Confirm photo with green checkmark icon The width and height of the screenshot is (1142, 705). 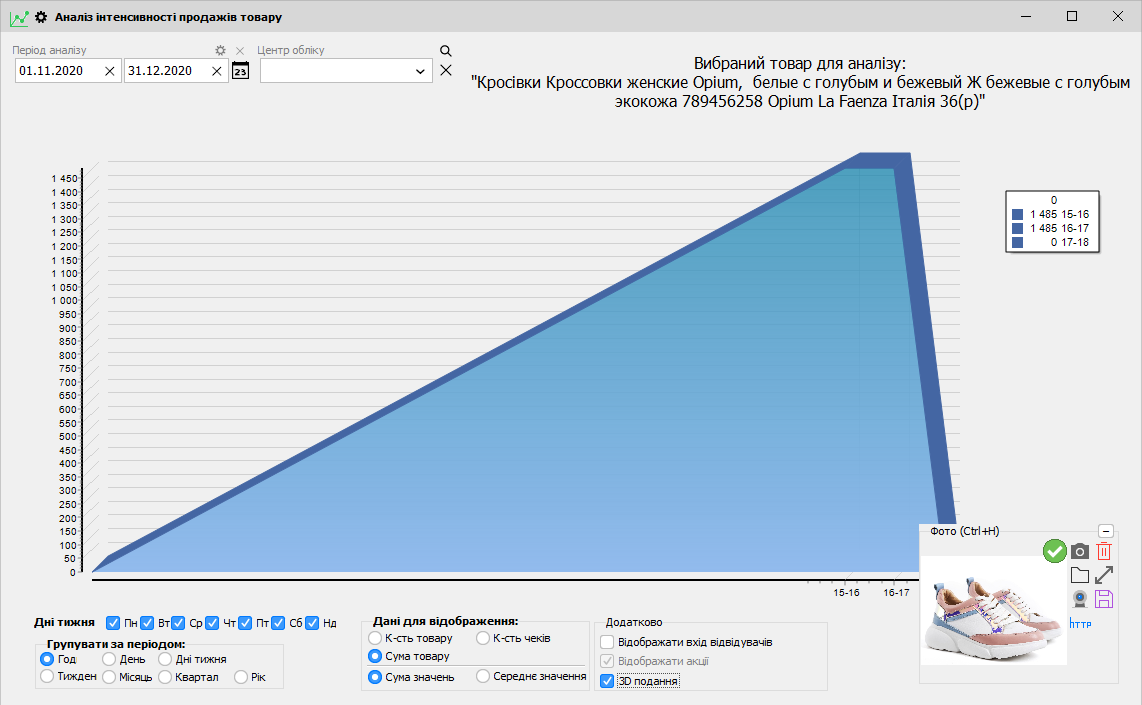point(1054,551)
